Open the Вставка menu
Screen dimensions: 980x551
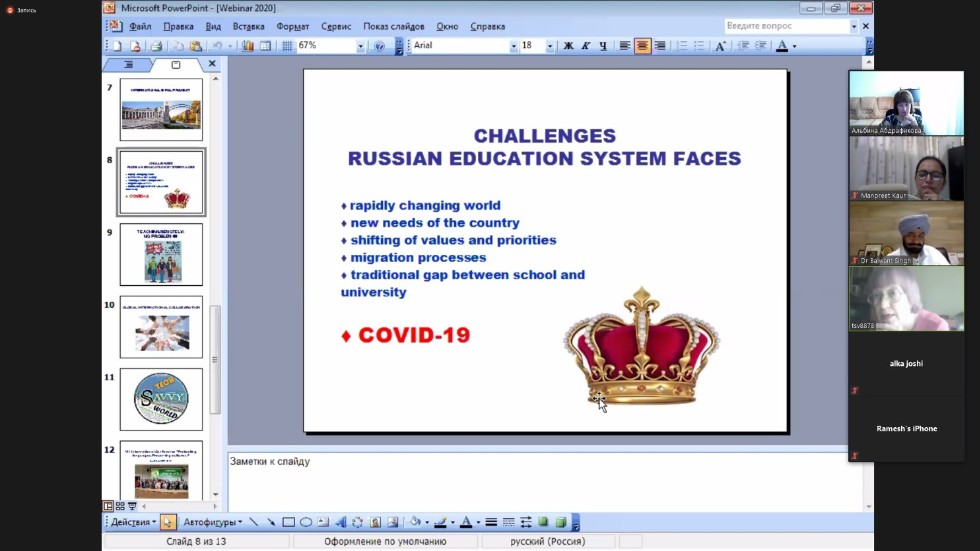249,26
